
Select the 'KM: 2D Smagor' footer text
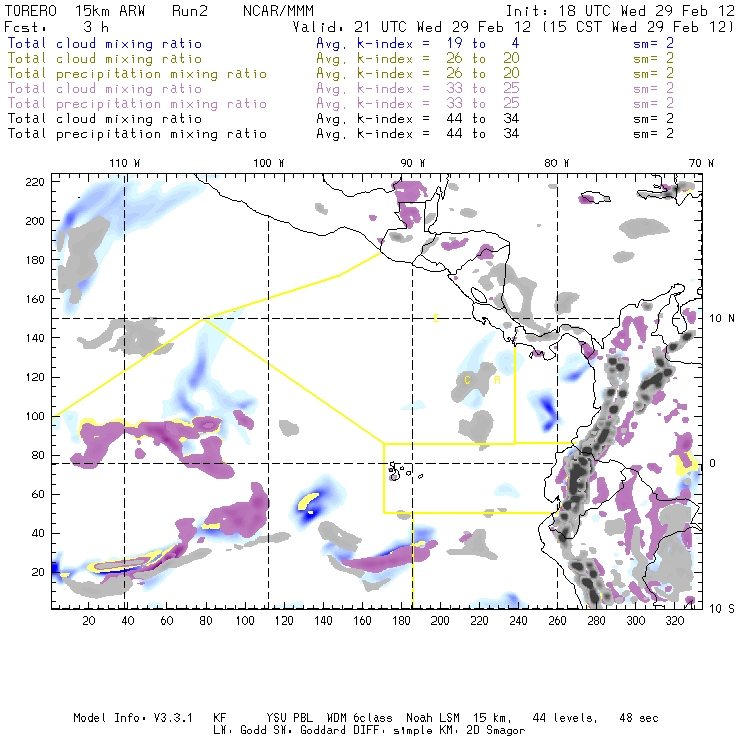click(480, 730)
